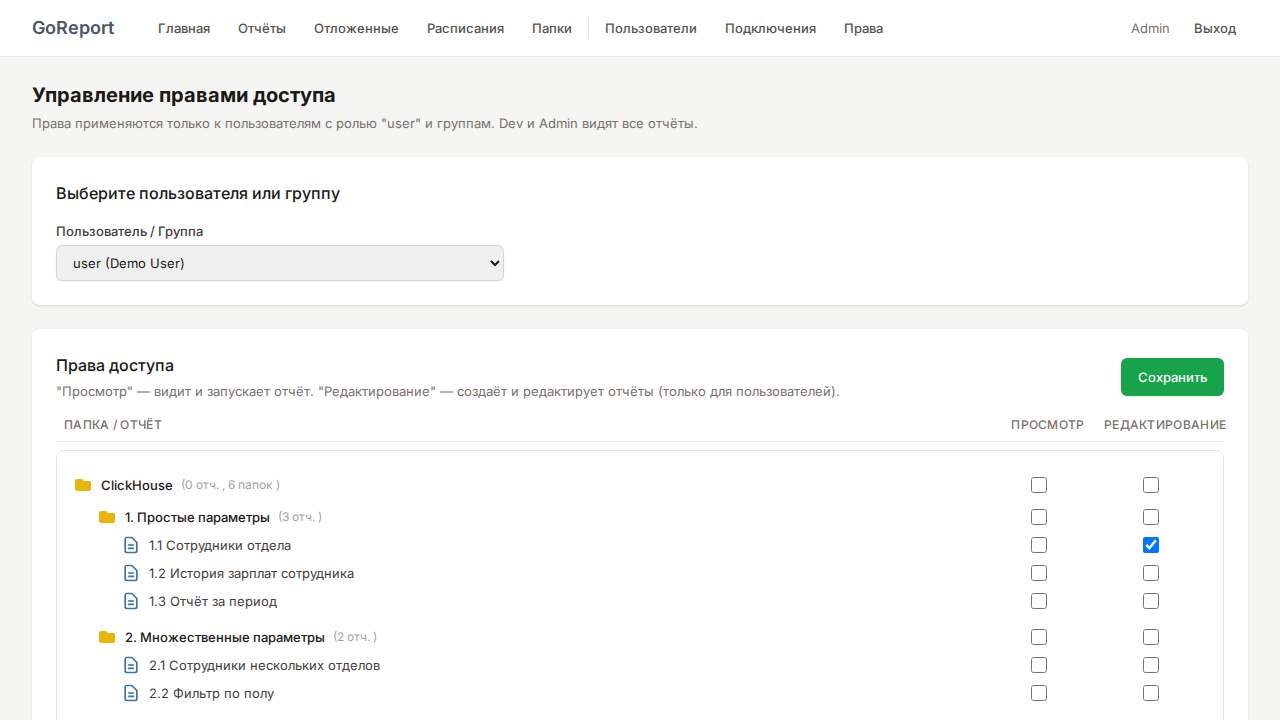Screen dimensions: 1280x720
Task: Click the Выход link
Action: pyautogui.click(x=1215, y=28)
